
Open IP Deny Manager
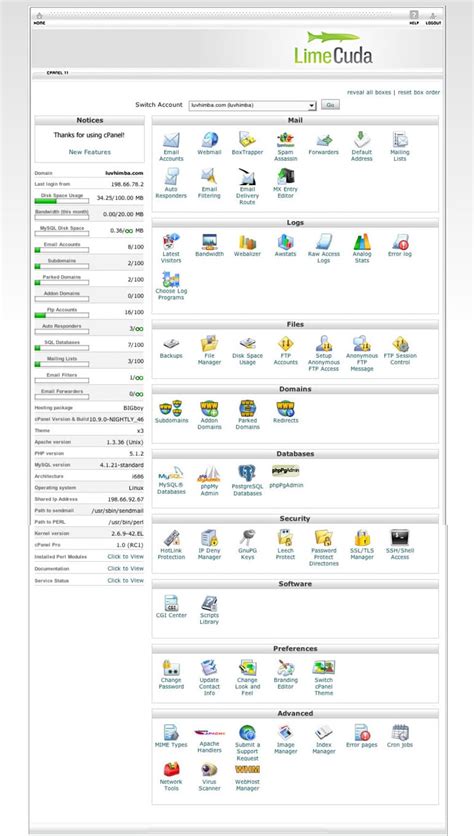(209, 545)
